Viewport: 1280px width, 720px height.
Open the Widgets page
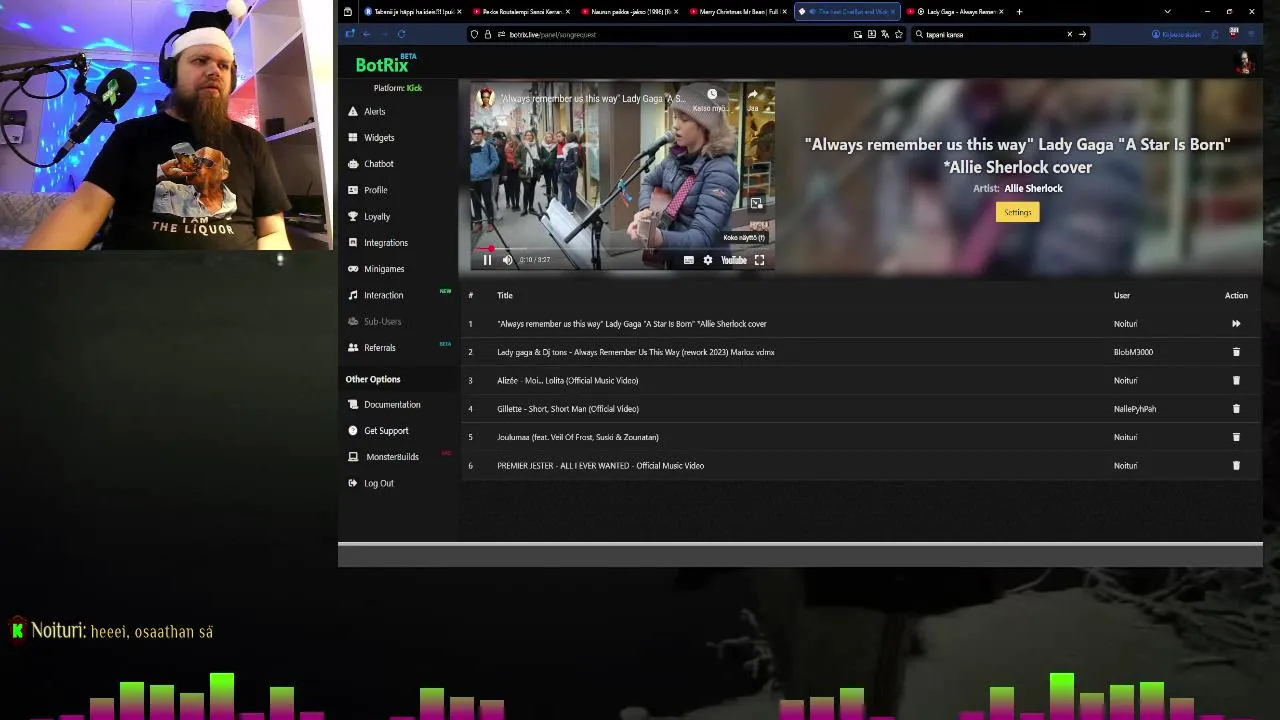point(379,138)
